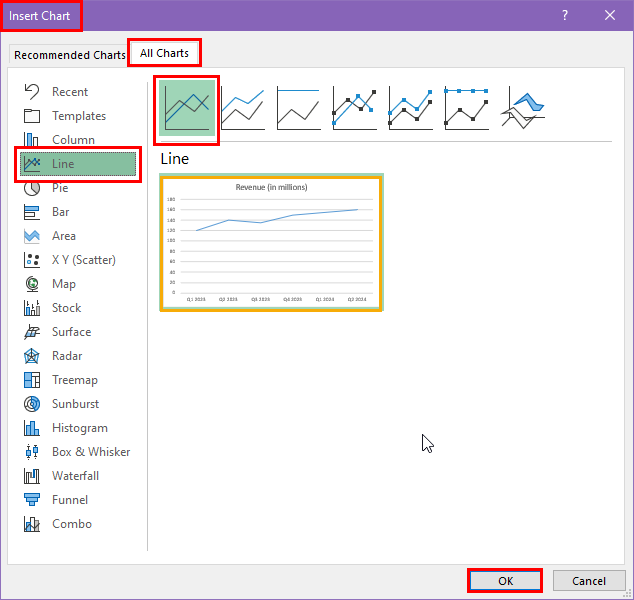Click the Area chart category icon

pyautogui.click(x=32, y=236)
